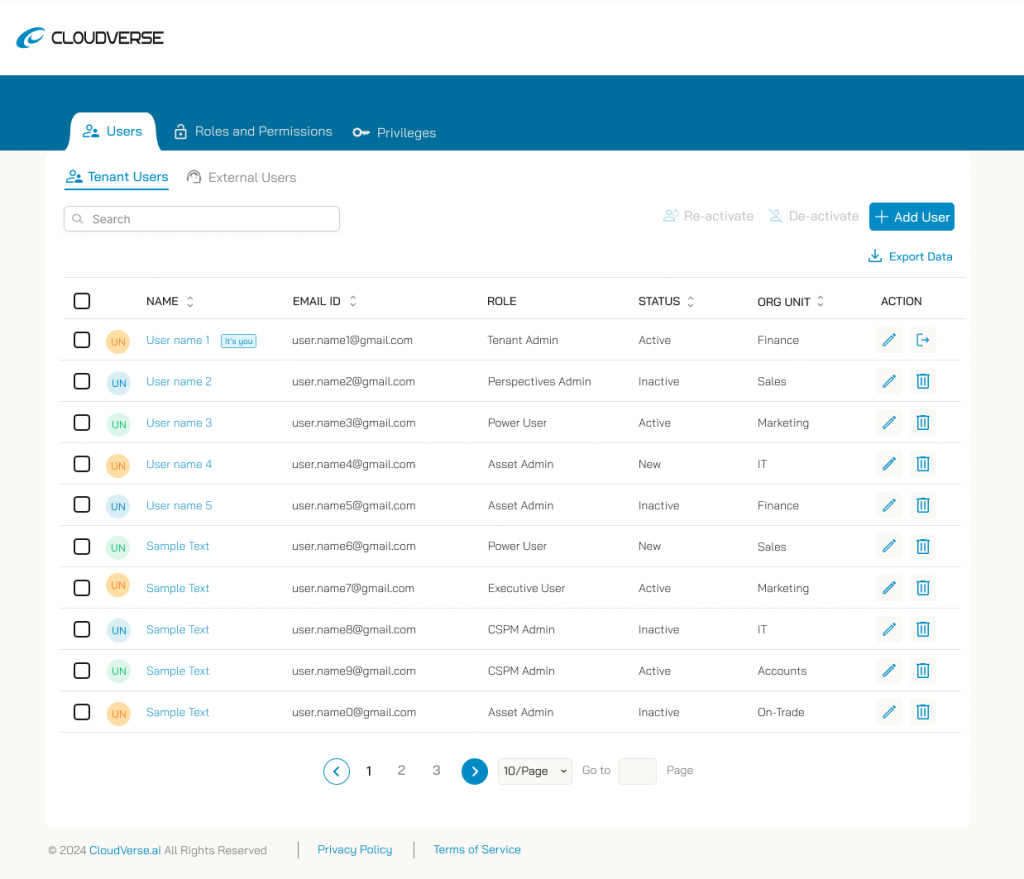Click inside the Go to Page input field

click(x=637, y=771)
